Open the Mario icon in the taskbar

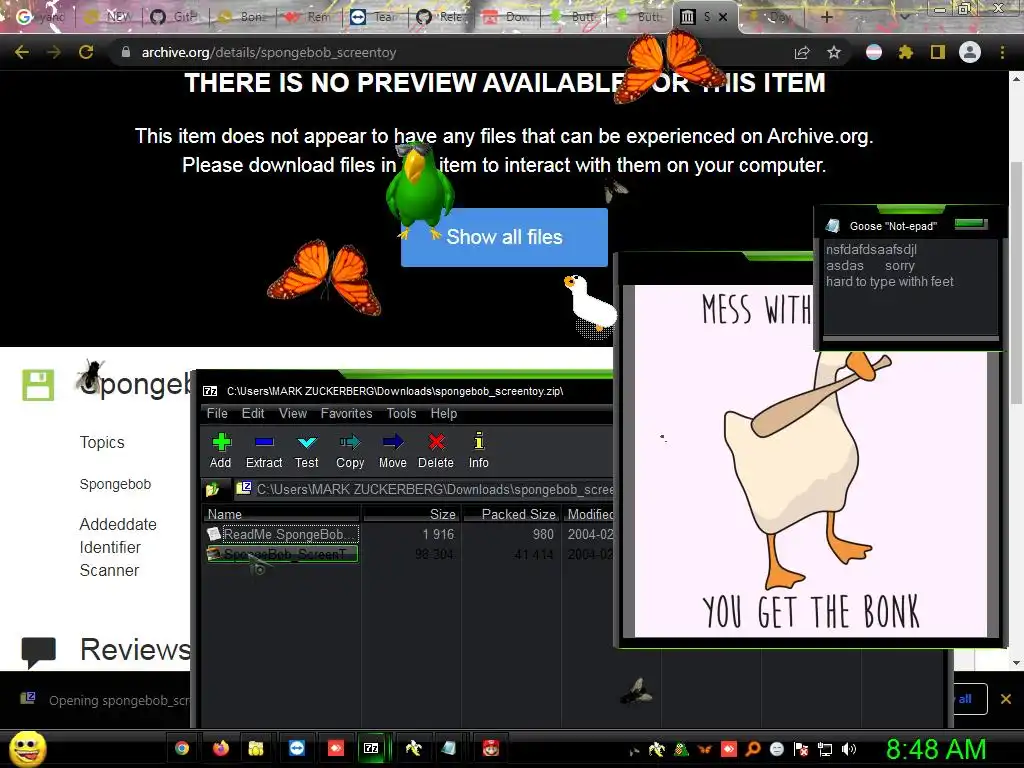(490, 748)
